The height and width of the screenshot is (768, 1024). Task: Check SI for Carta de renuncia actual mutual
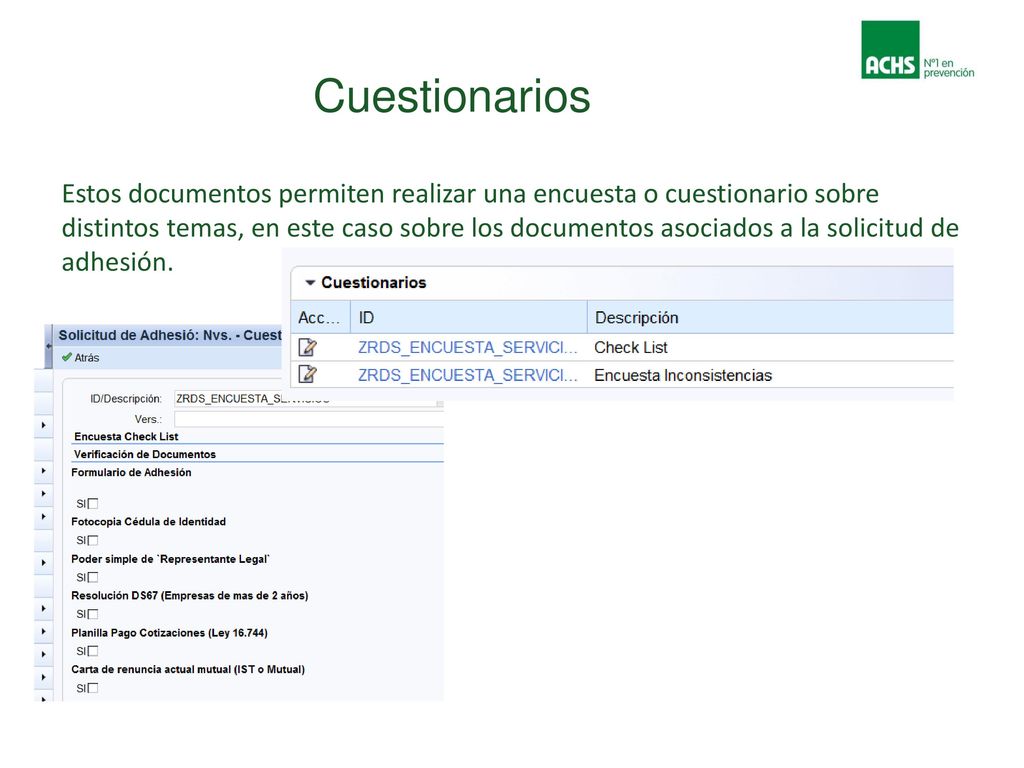tap(93, 688)
